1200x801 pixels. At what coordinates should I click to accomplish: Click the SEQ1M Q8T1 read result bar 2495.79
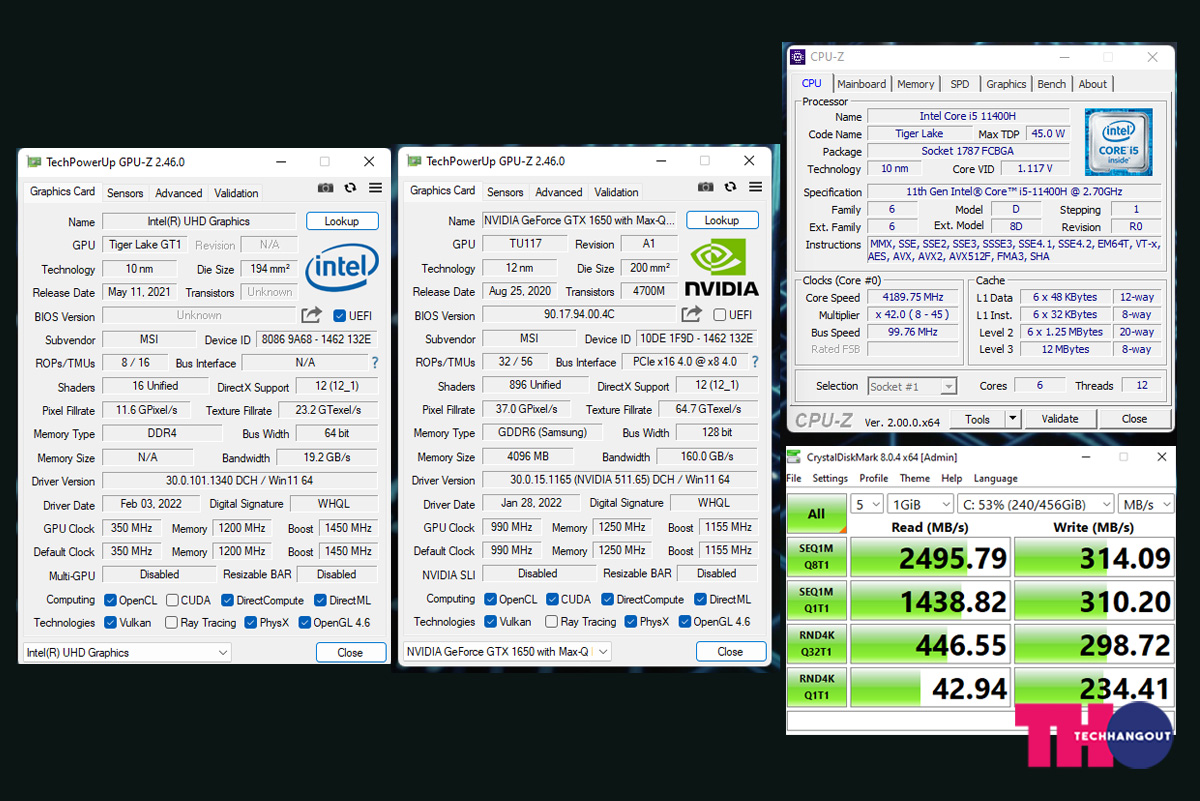click(929, 558)
